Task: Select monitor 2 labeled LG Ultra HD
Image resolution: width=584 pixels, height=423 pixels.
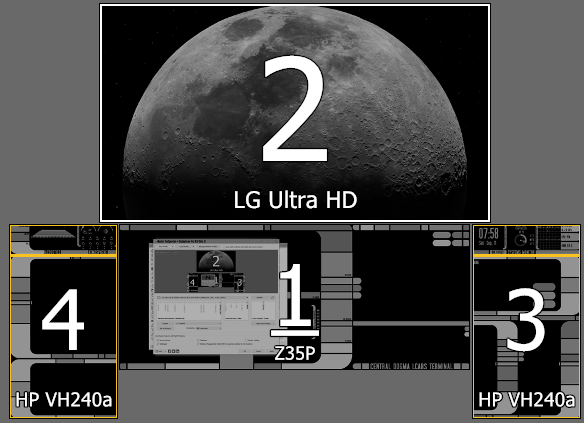Action: [x=295, y=113]
